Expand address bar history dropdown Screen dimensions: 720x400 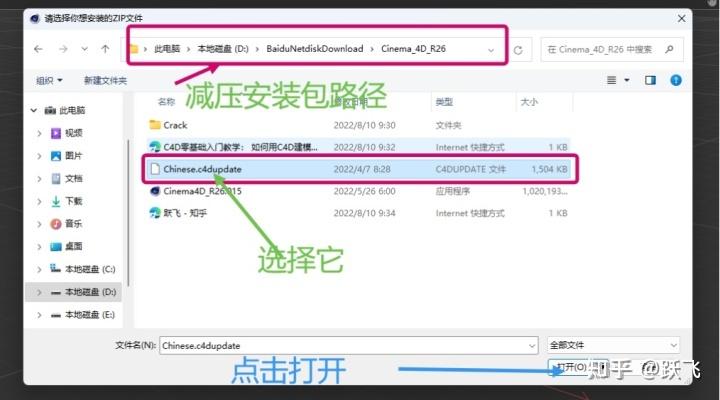(491, 50)
